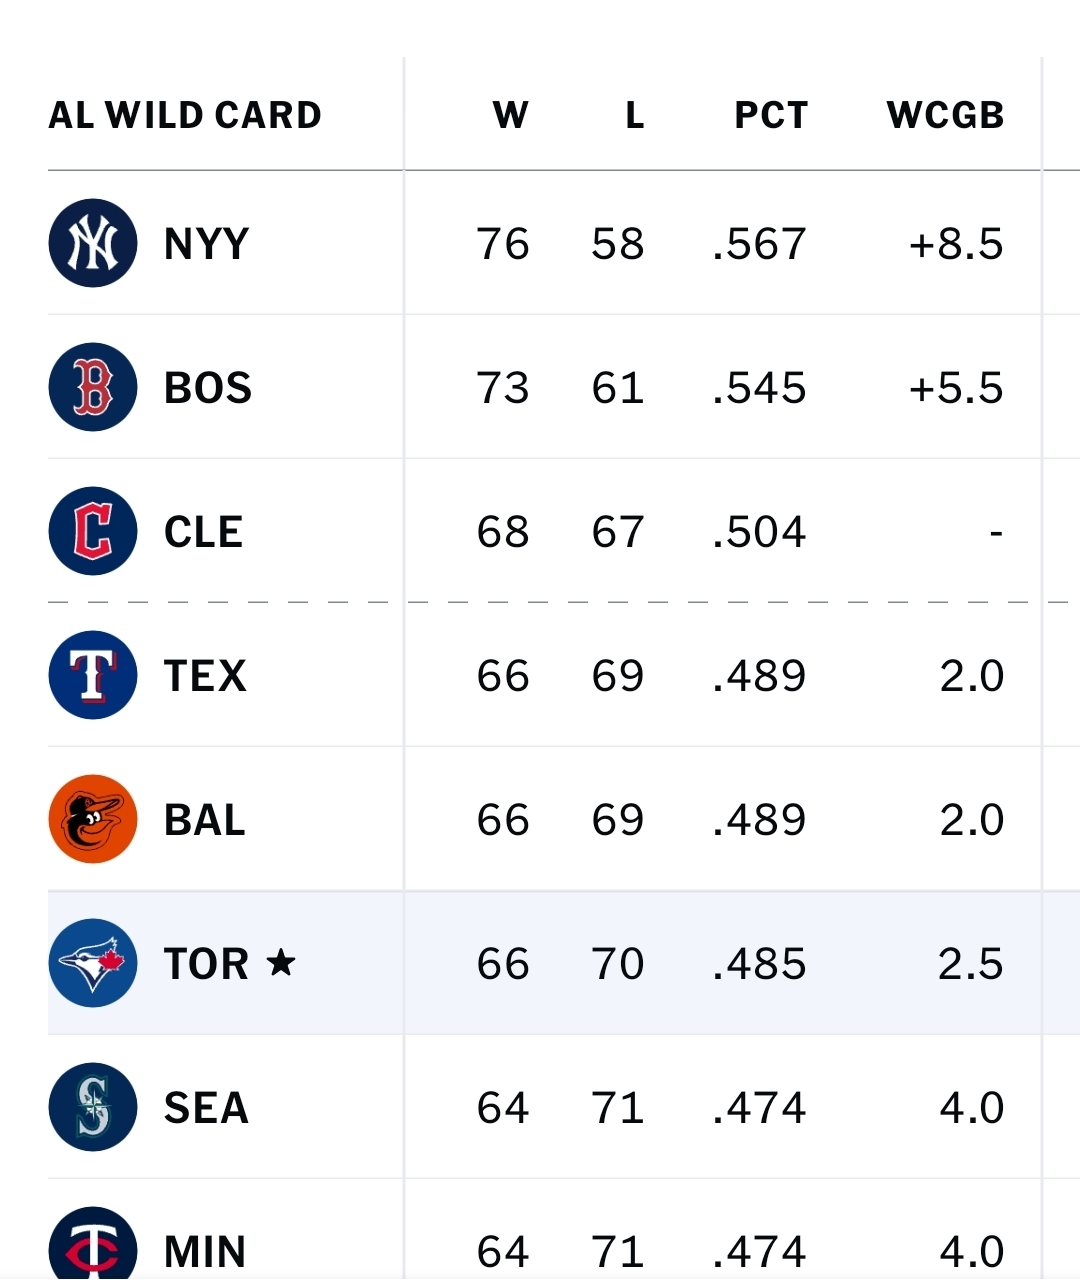Open the Yankees team logo
The width and height of the screenshot is (1080, 1280).
tap(93, 243)
